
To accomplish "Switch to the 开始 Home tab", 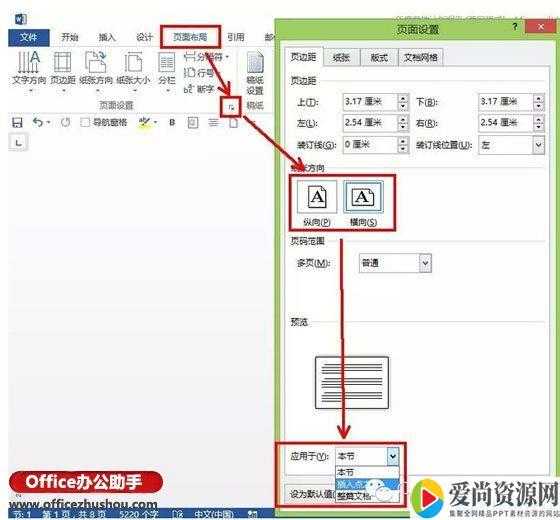I will [69, 37].
